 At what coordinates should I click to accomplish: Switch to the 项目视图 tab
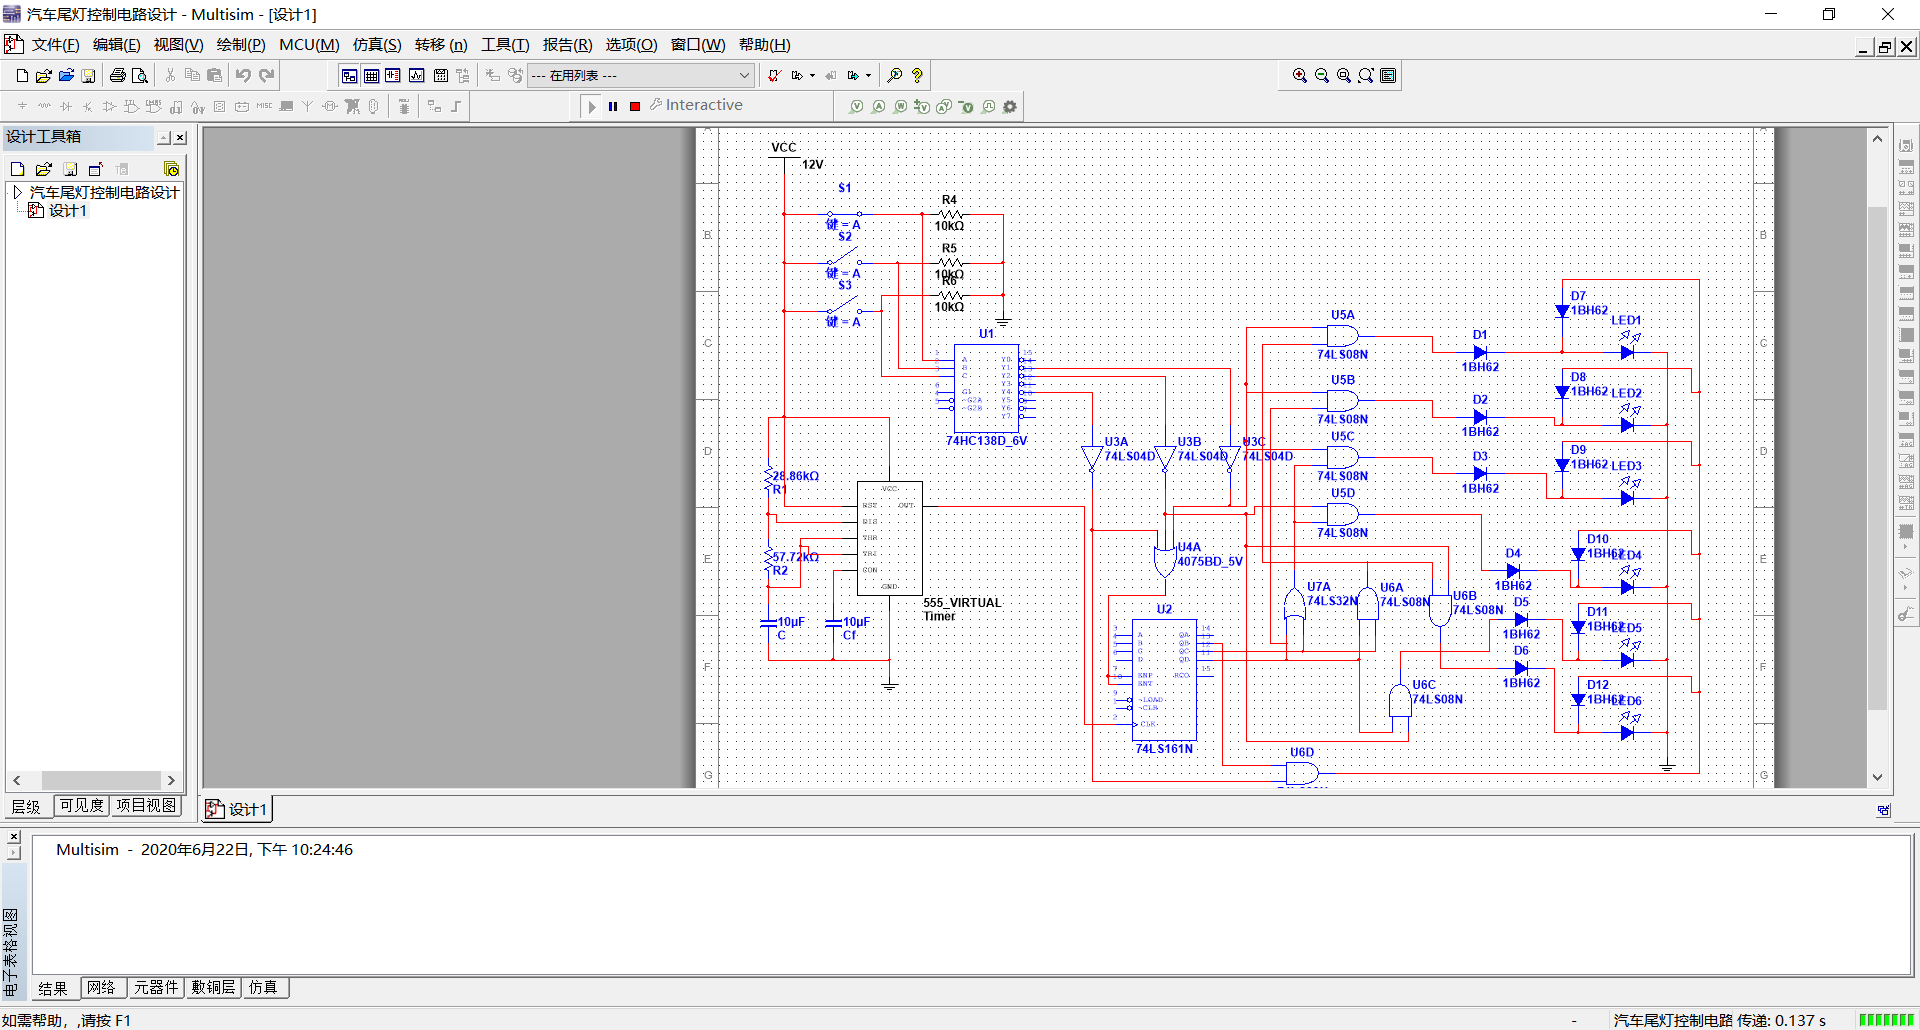click(x=146, y=806)
